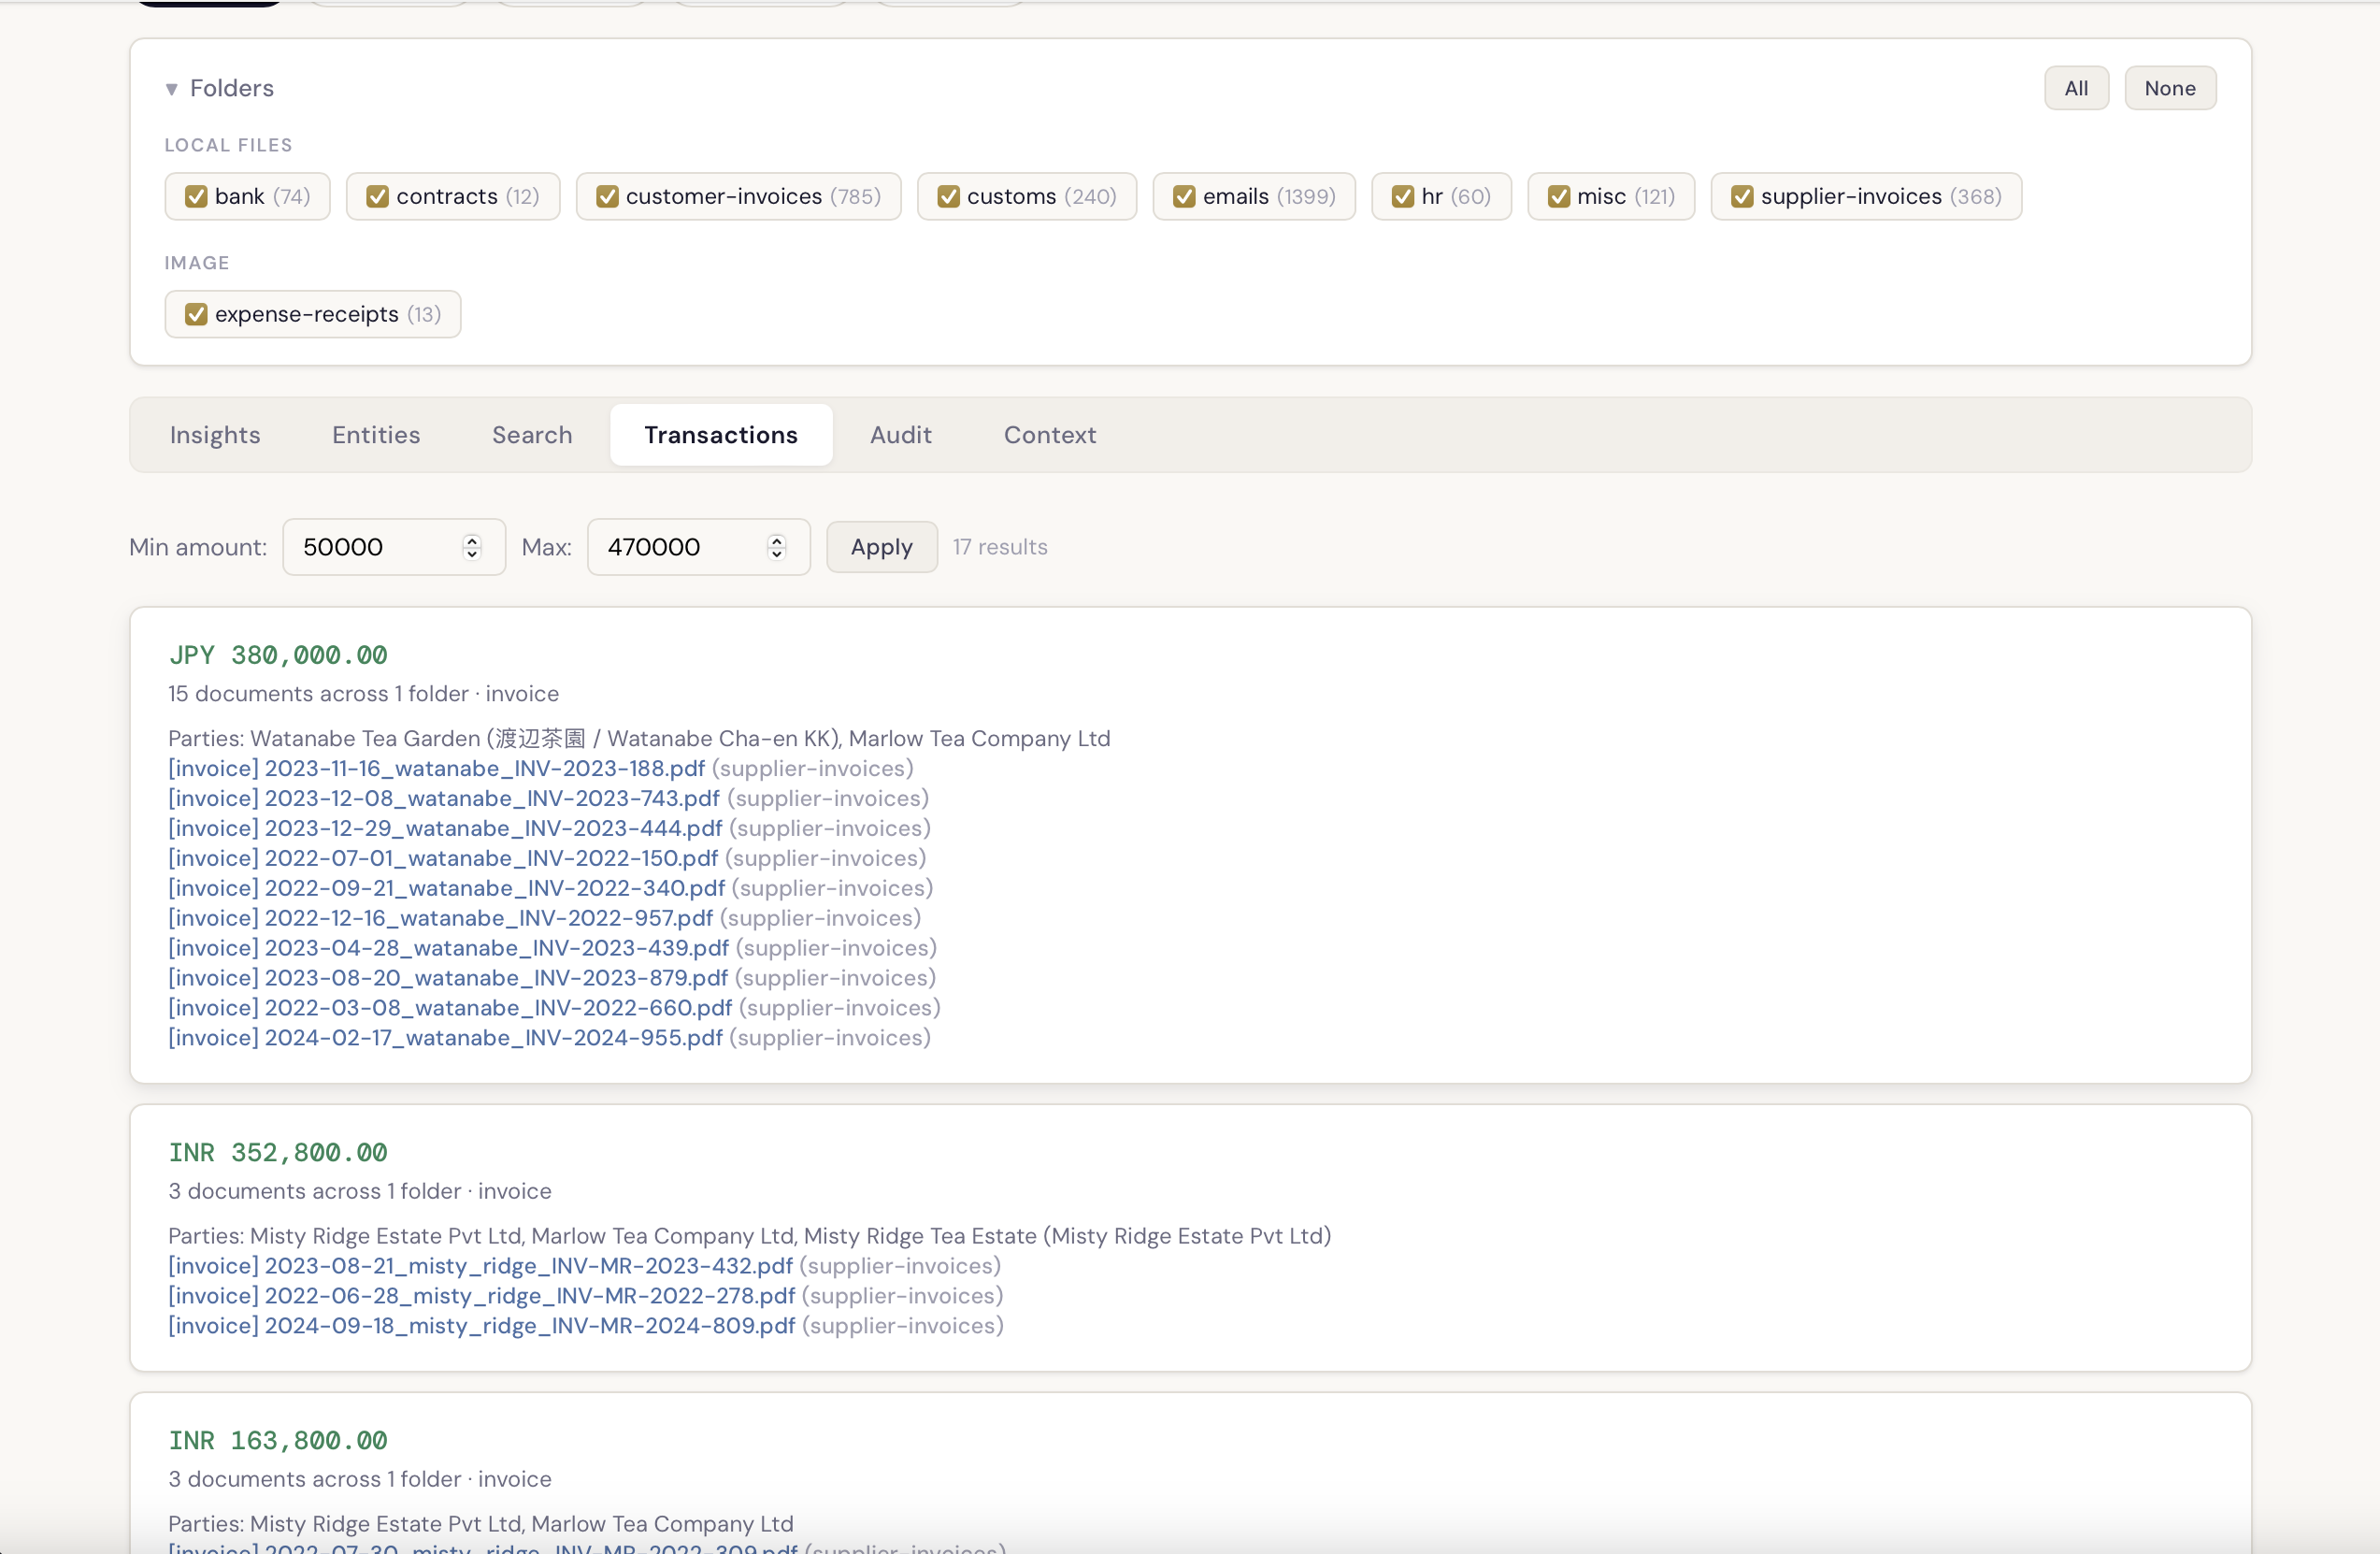This screenshot has height=1554, width=2380.
Task: Select the Transactions tab
Action: [721, 435]
